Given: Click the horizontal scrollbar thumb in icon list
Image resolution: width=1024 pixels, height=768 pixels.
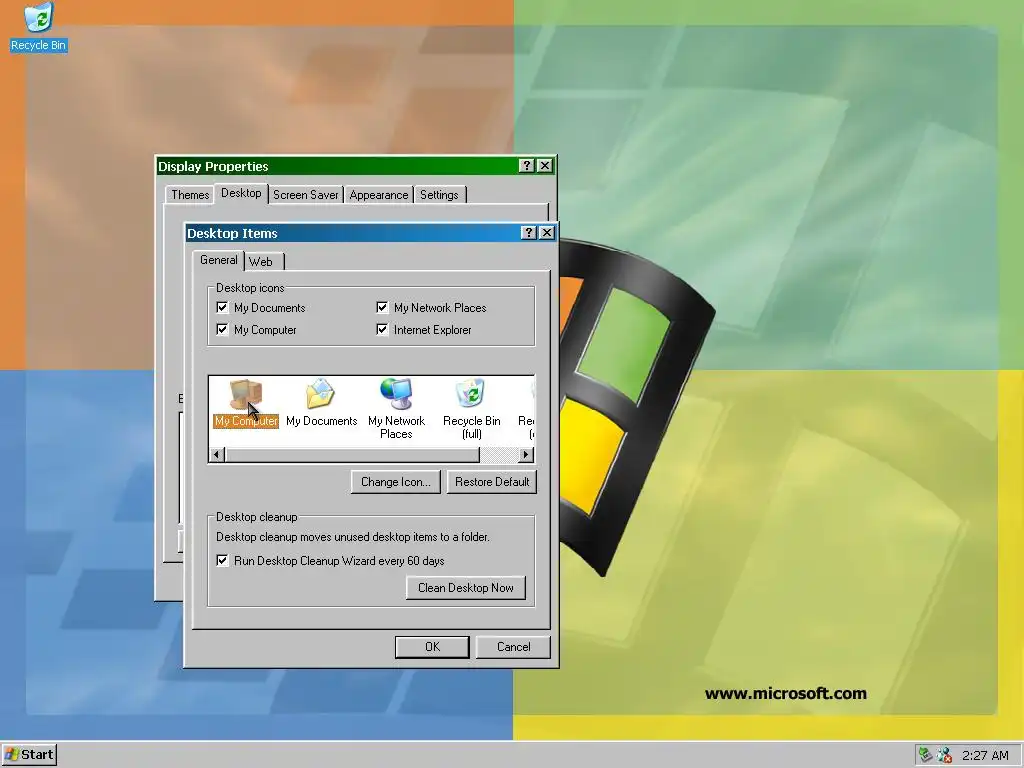Looking at the screenshot, I should 353,455.
